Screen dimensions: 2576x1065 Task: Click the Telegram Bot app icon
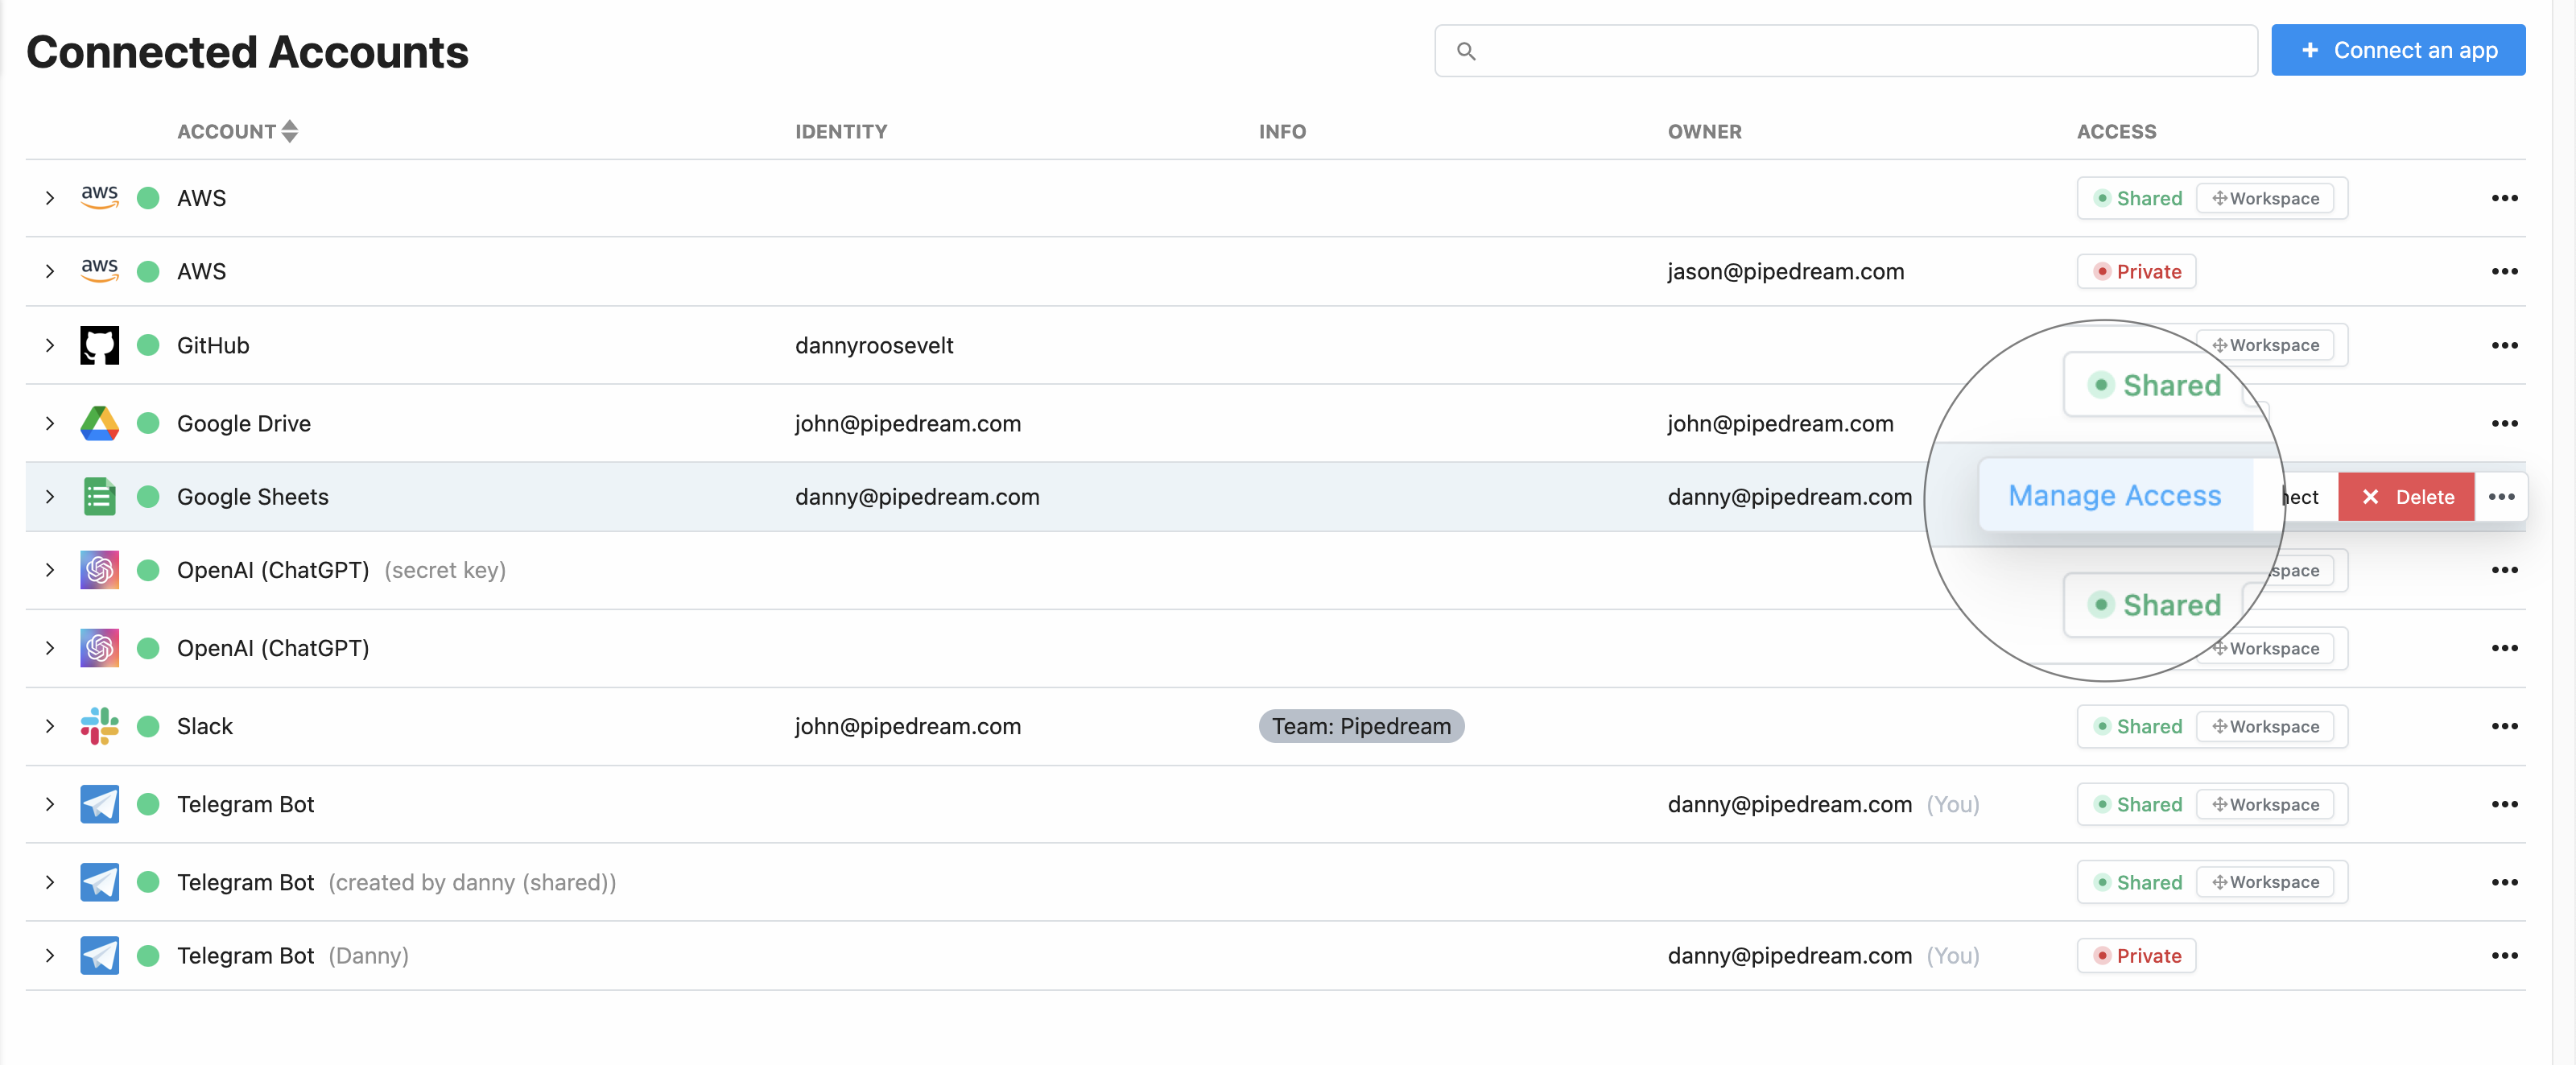coord(104,803)
